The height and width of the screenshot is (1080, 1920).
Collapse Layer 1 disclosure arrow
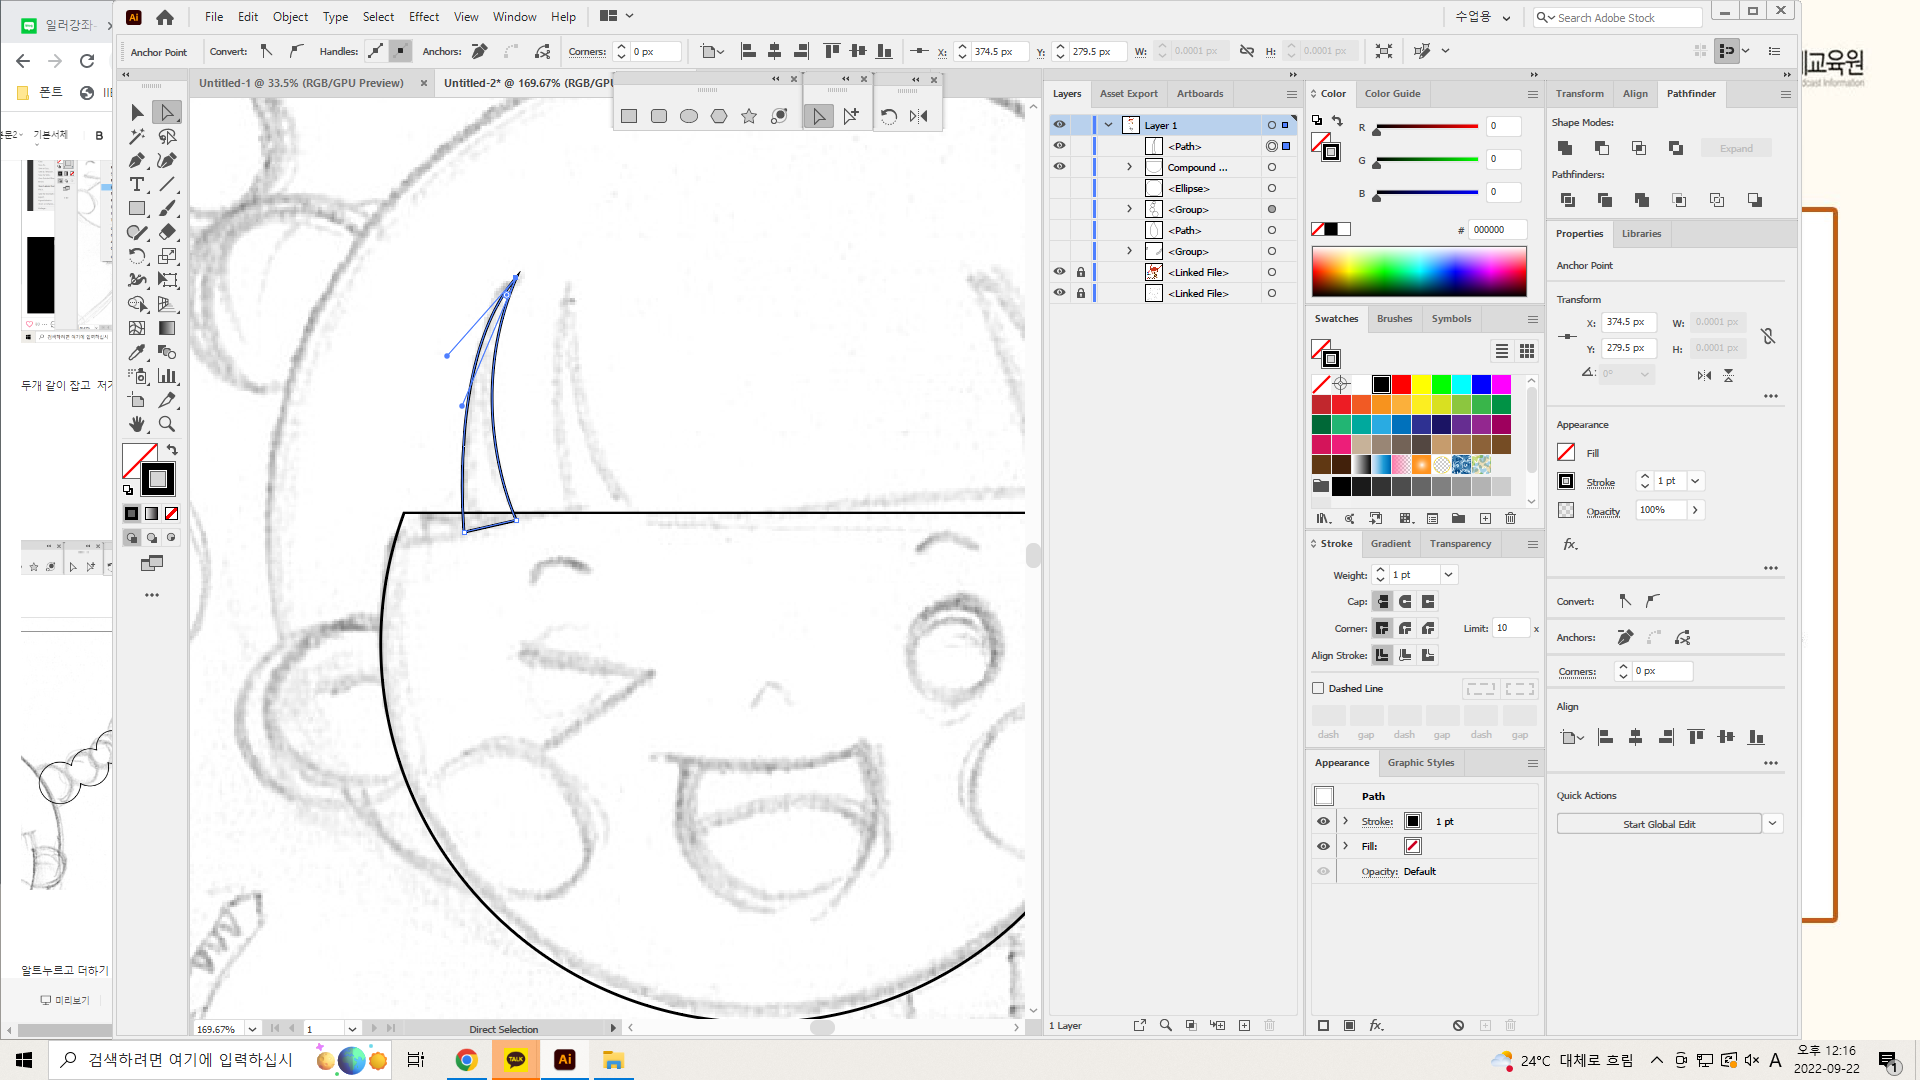click(x=1108, y=125)
